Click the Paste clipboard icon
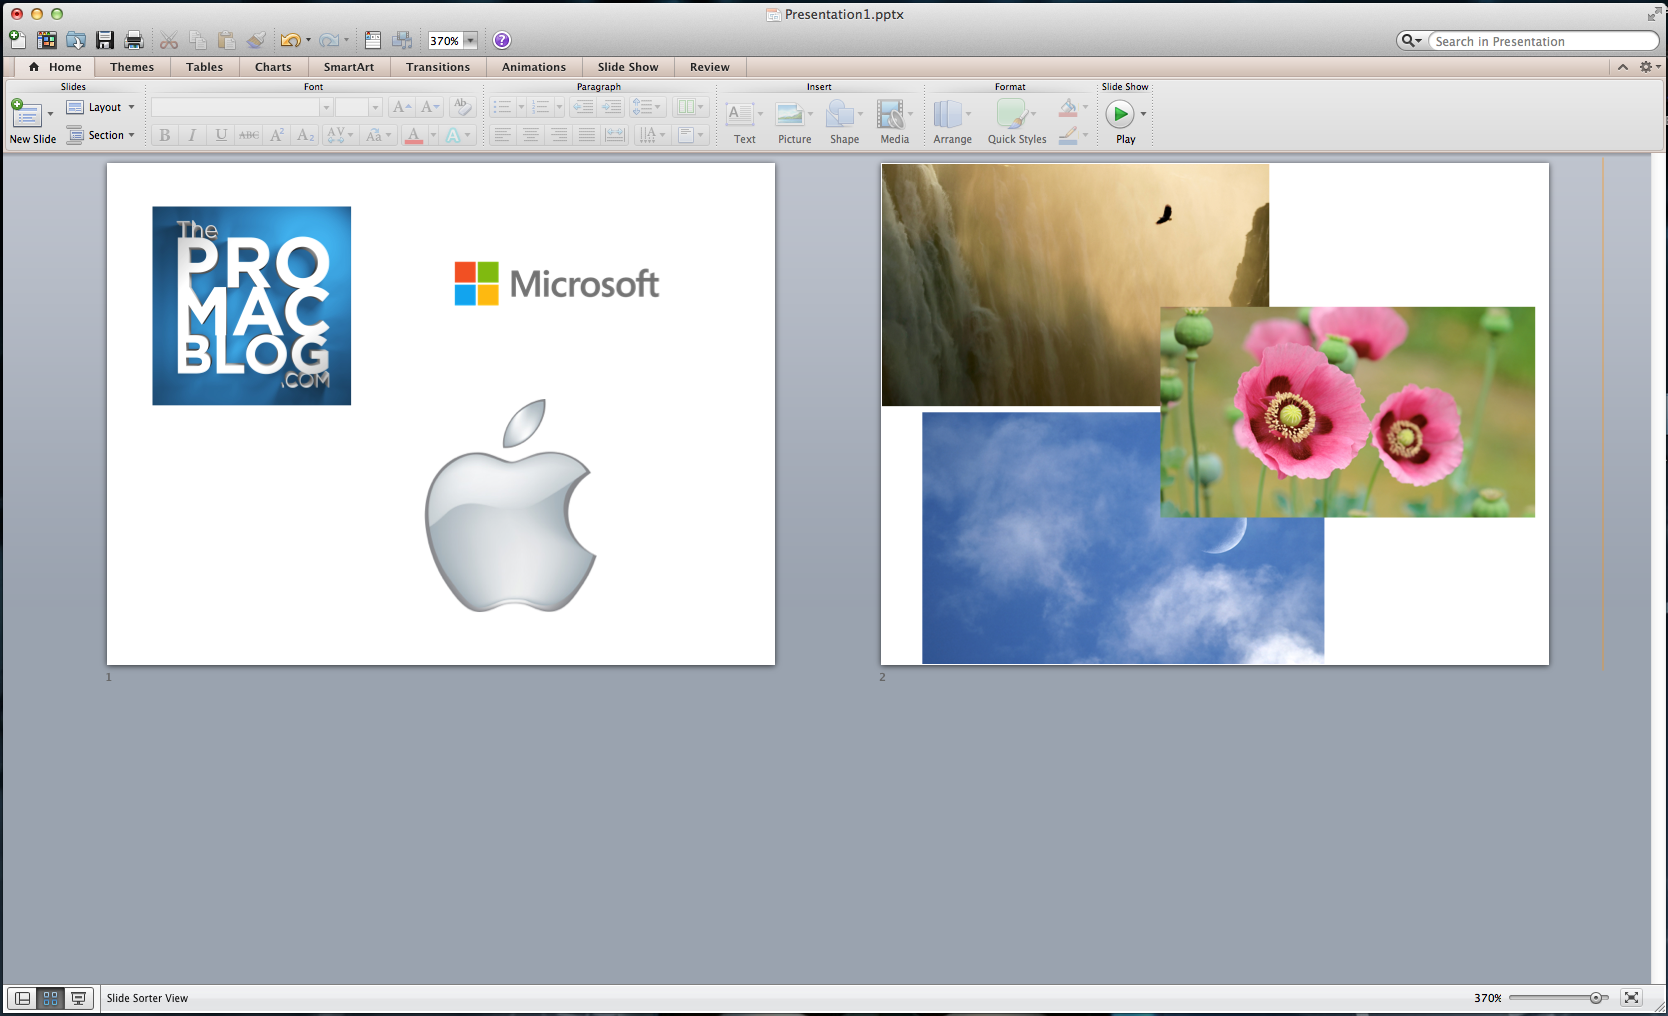 227,40
